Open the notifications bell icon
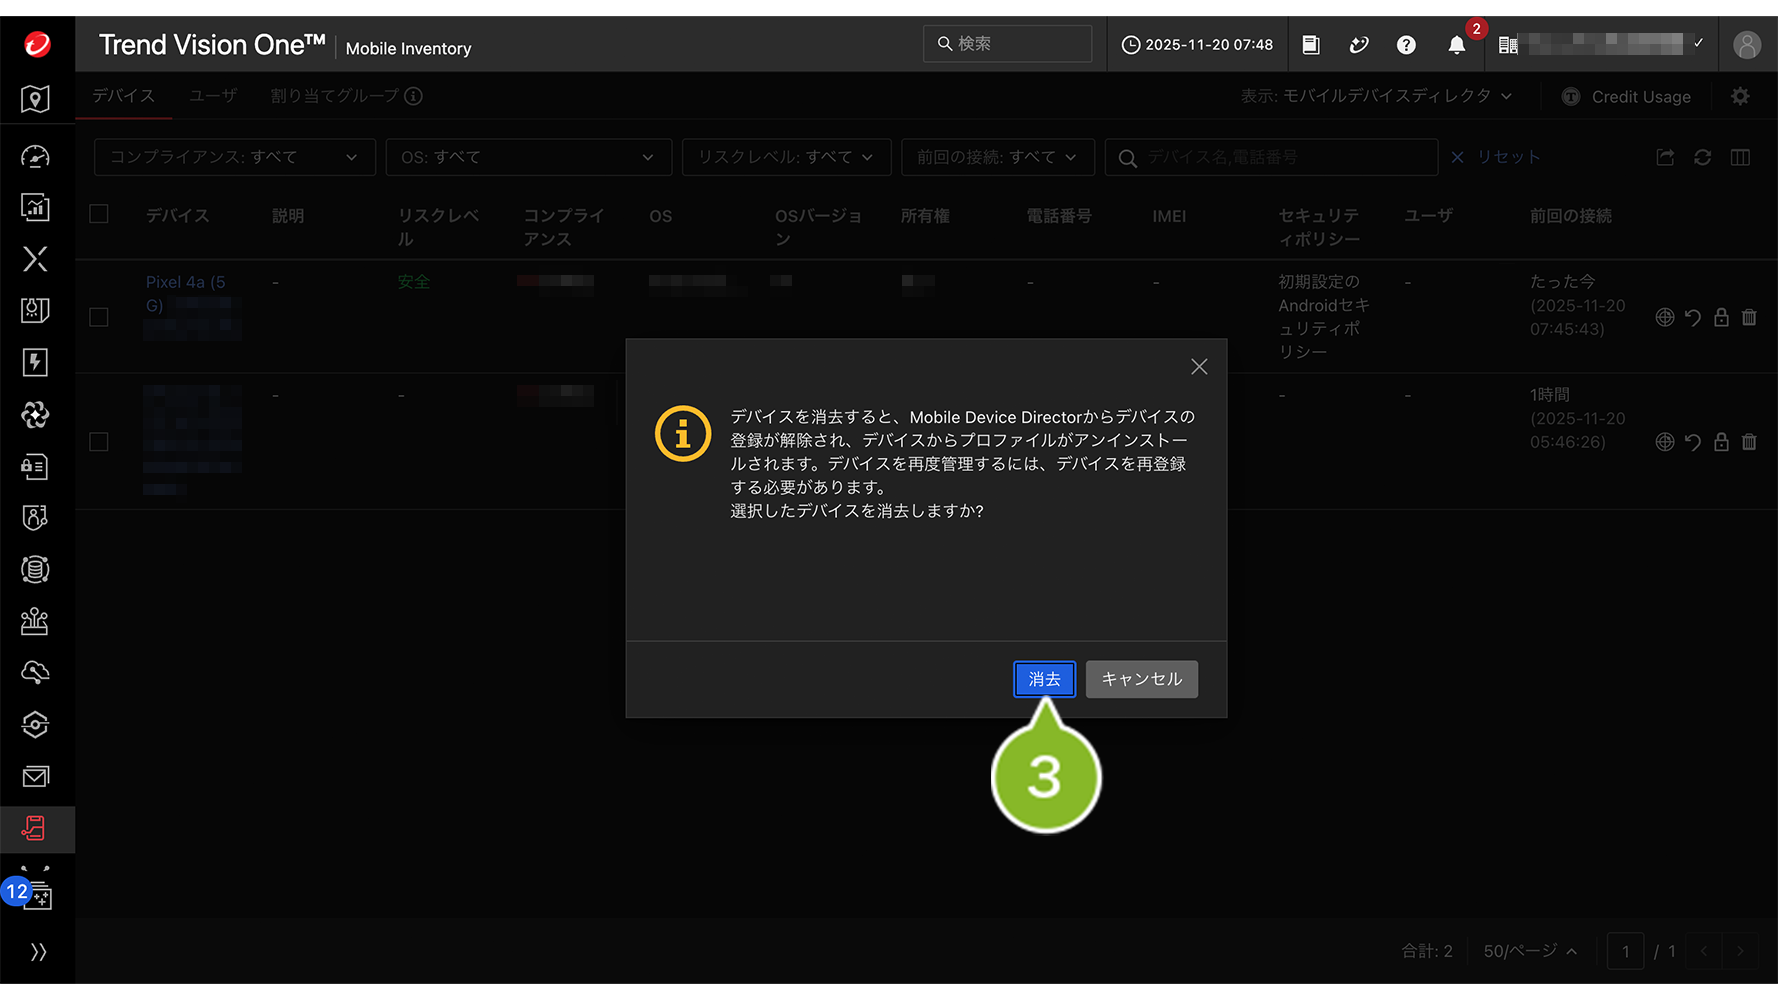This screenshot has height=1000, width=1778. 1456,45
